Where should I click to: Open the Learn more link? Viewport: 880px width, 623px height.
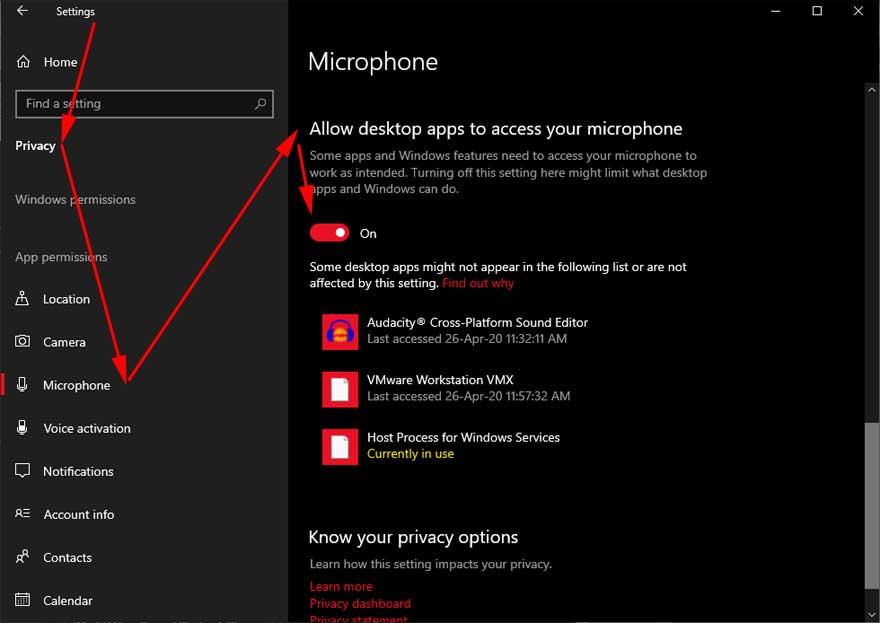[x=341, y=587]
